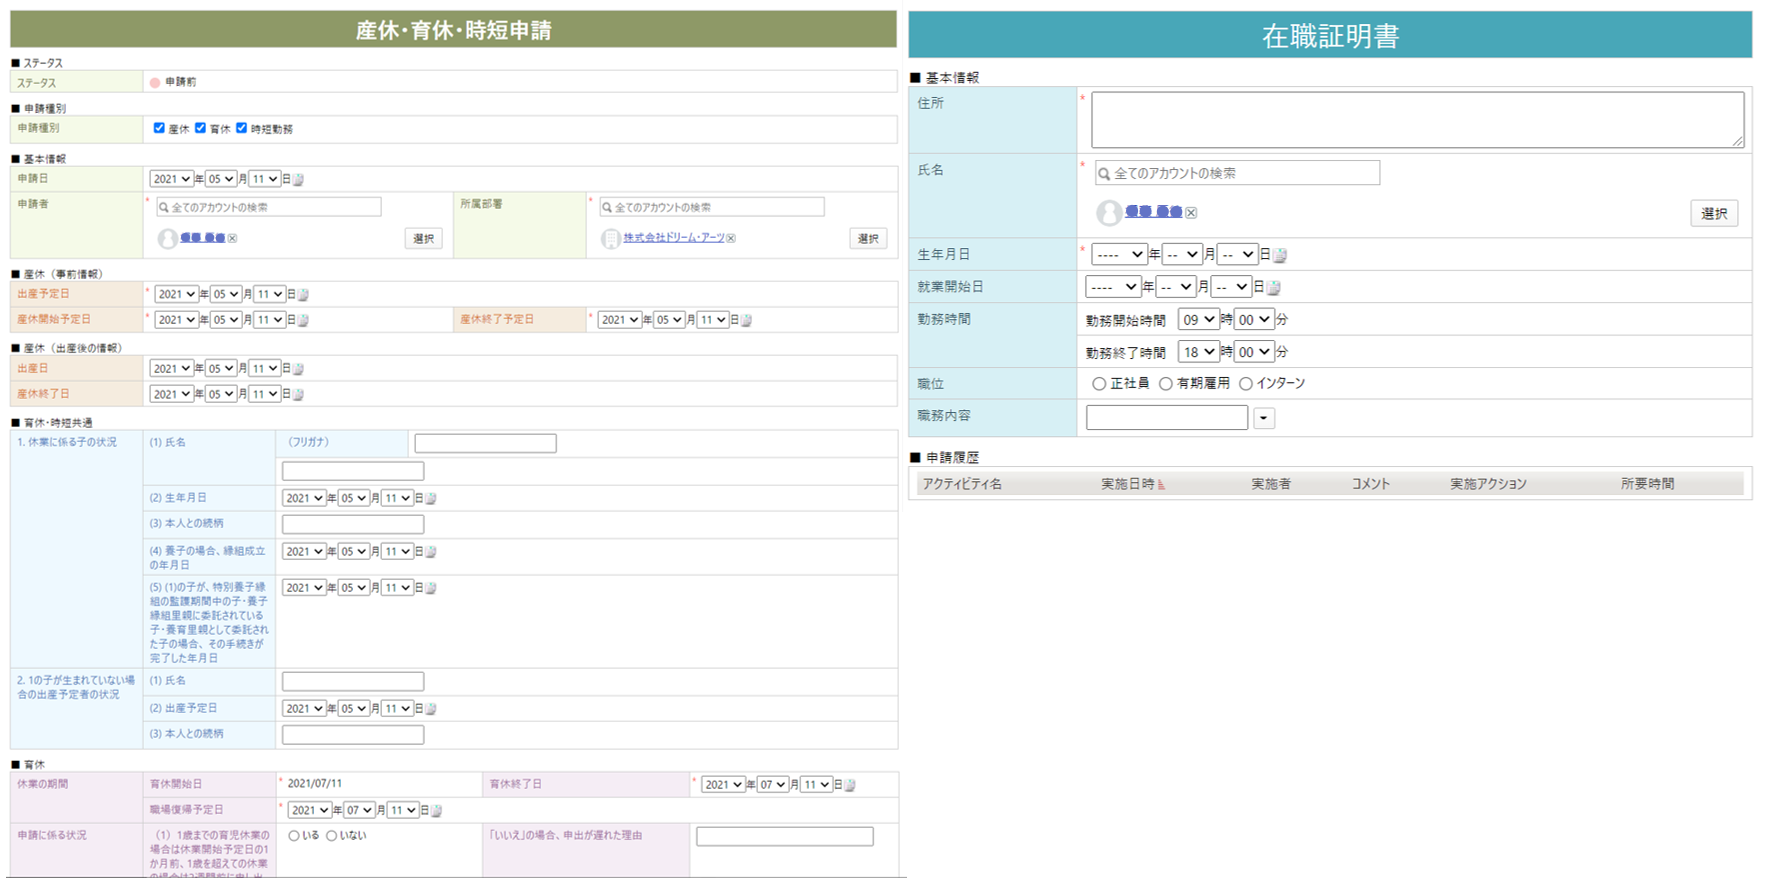Select the 正社員 radio button
1765x893 pixels.
(1099, 384)
